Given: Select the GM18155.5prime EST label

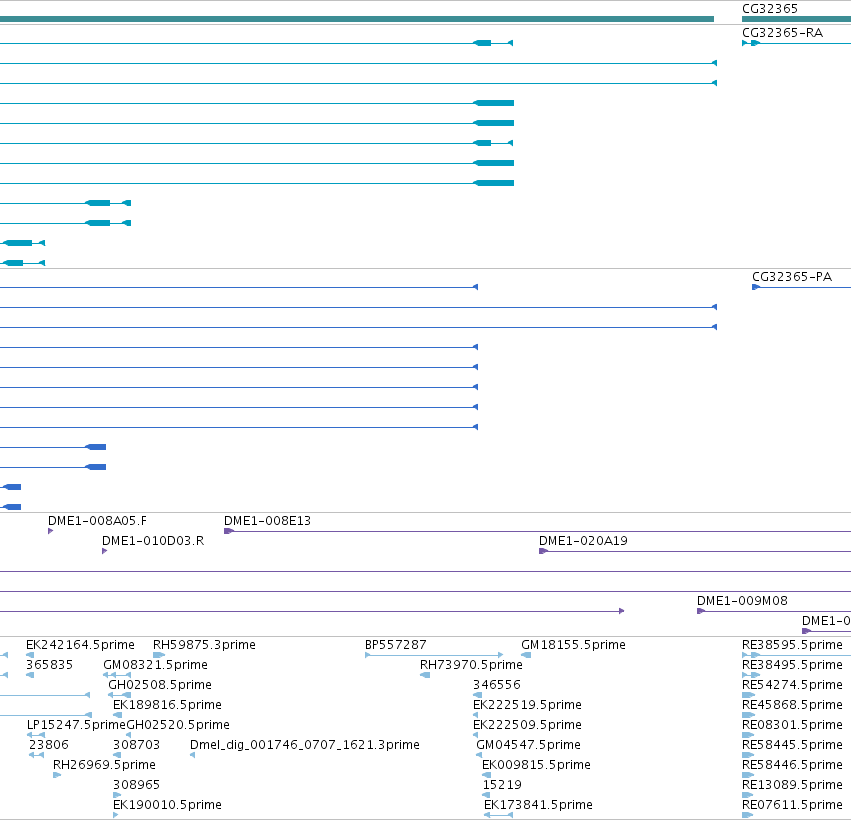Looking at the screenshot, I should pos(573,645).
